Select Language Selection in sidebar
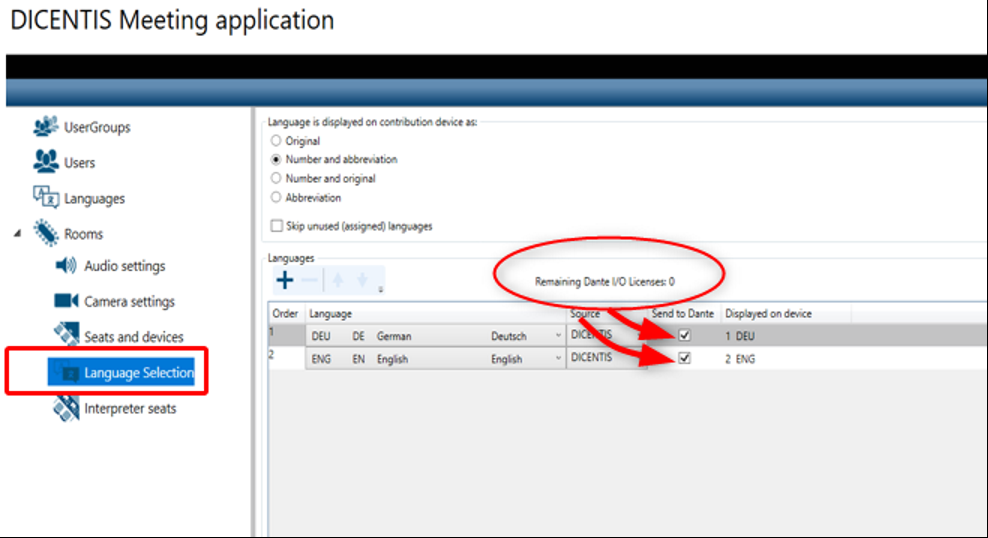This screenshot has height=538, width=988. 138,373
